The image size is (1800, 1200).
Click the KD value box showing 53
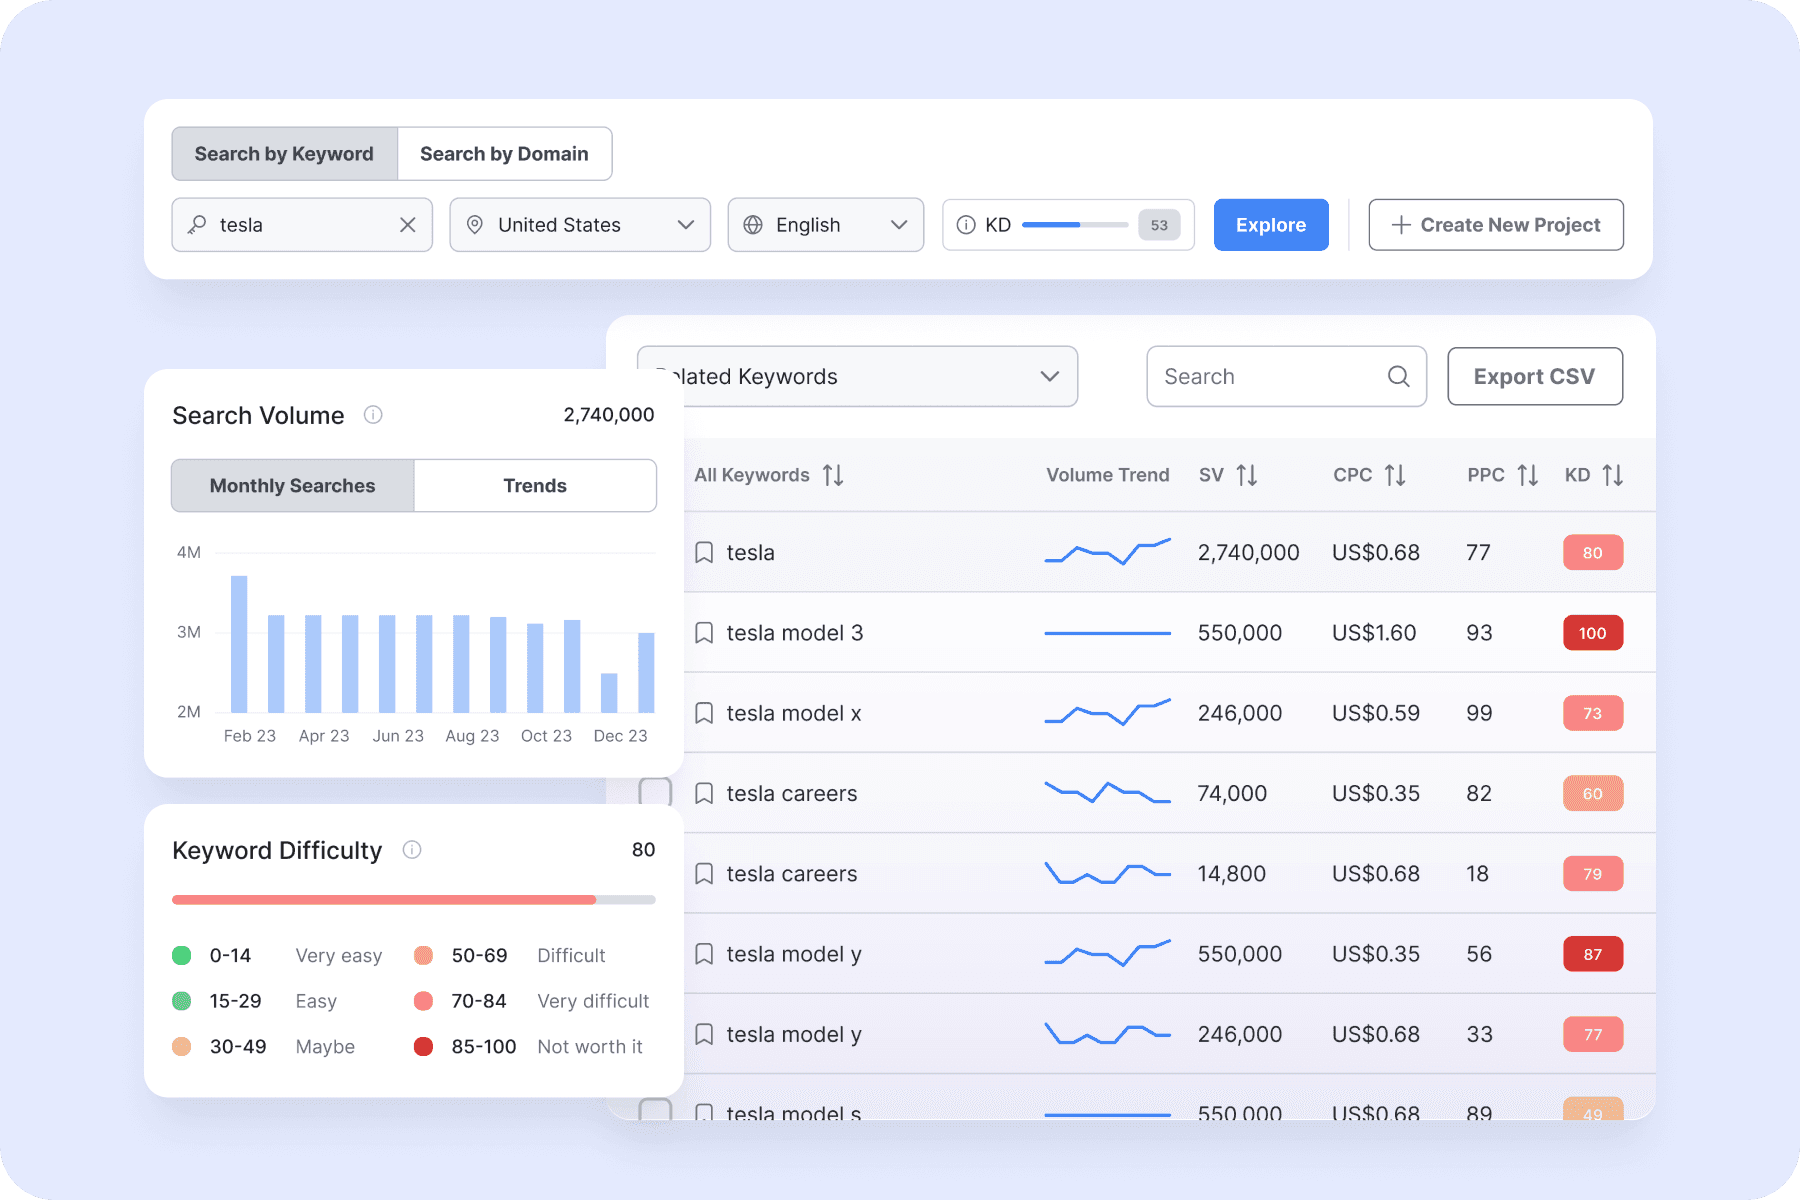click(1159, 225)
